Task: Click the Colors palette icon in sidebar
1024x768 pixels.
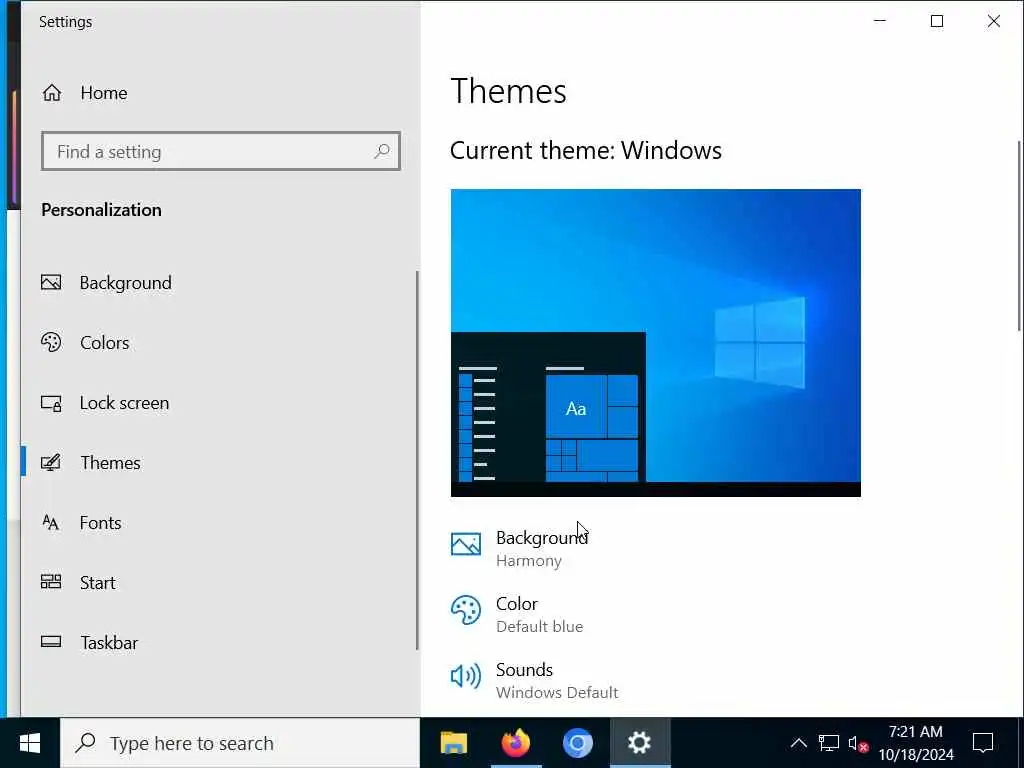Action: click(51, 342)
